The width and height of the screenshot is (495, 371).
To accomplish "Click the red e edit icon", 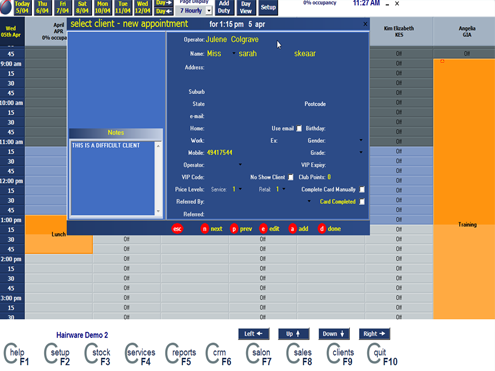I will [263, 229].
